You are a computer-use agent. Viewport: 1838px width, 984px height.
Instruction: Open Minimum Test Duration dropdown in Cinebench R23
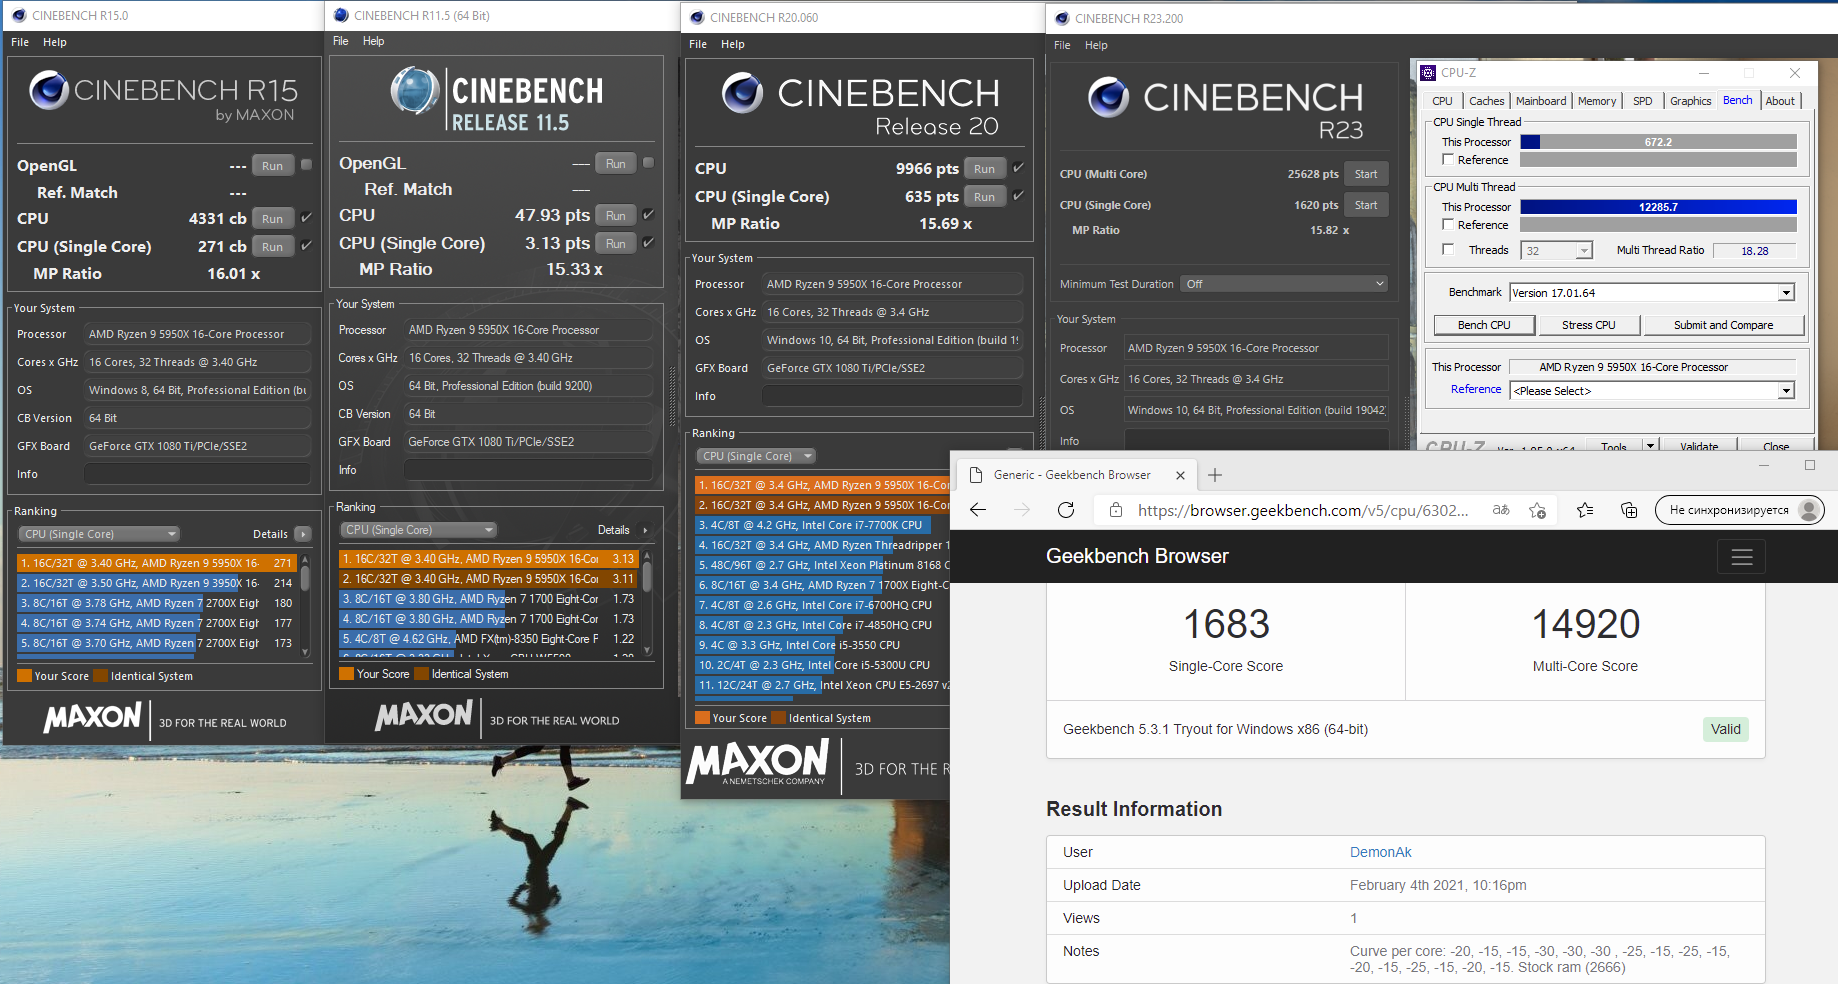click(x=1284, y=284)
